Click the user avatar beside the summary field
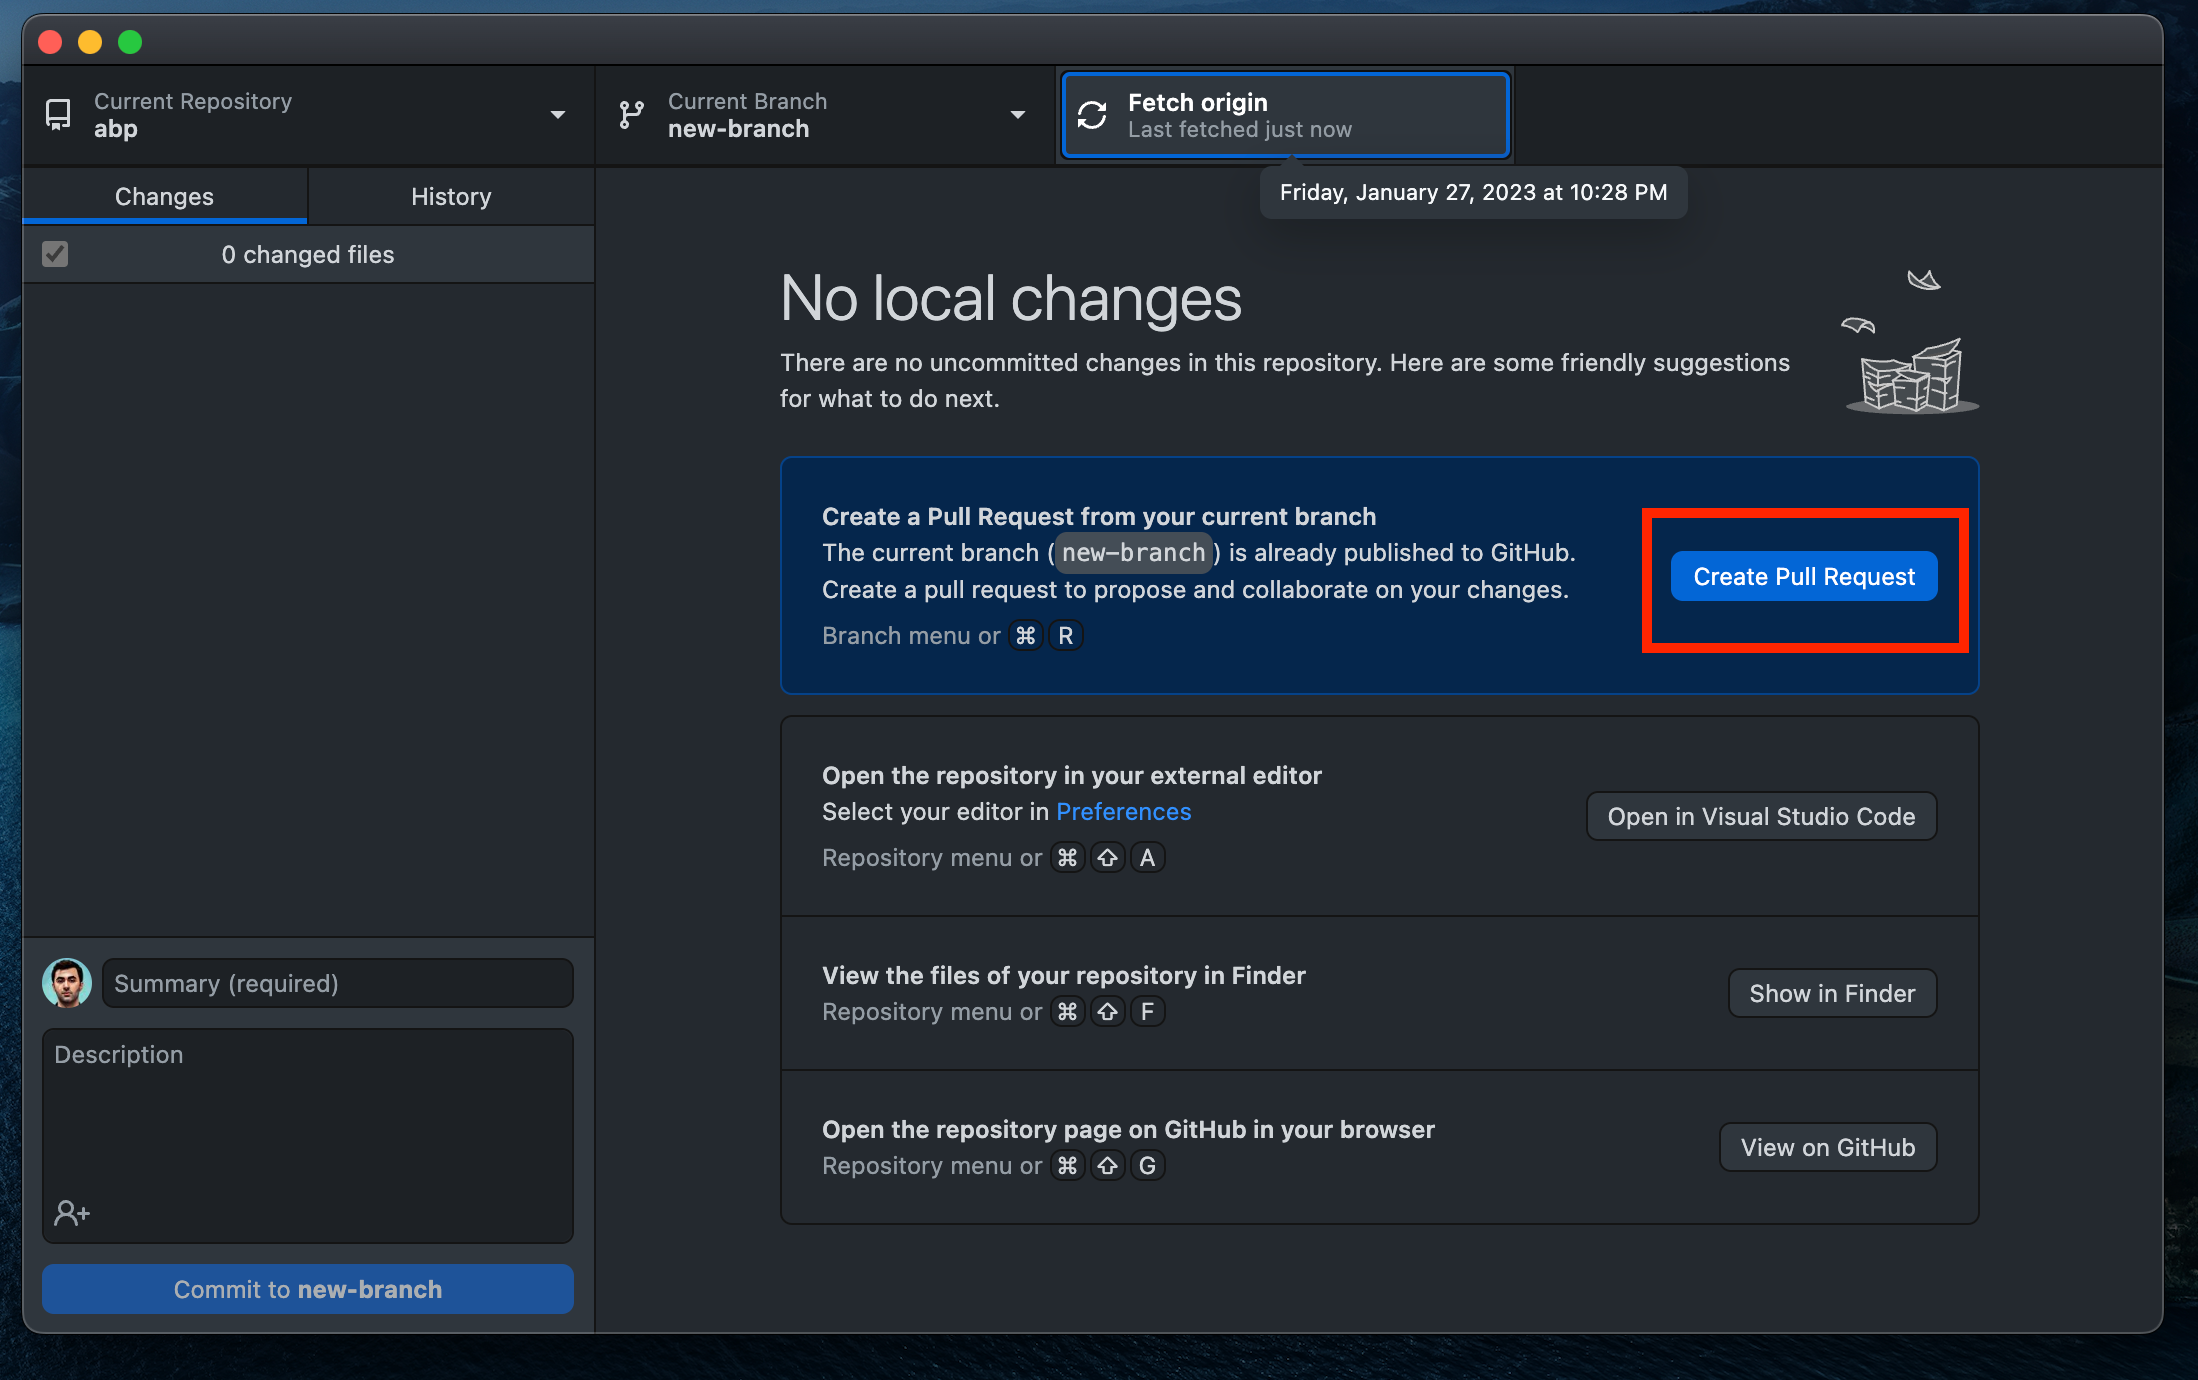The height and width of the screenshot is (1380, 2198). click(67, 983)
